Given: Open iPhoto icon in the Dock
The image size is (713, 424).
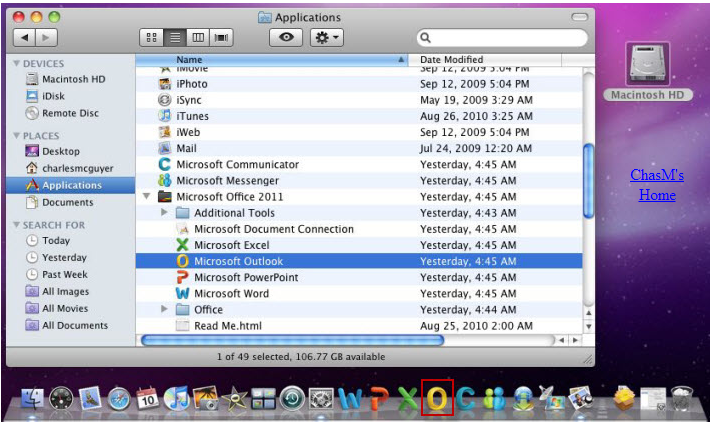Looking at the screenshot, I should click(205, 399).
